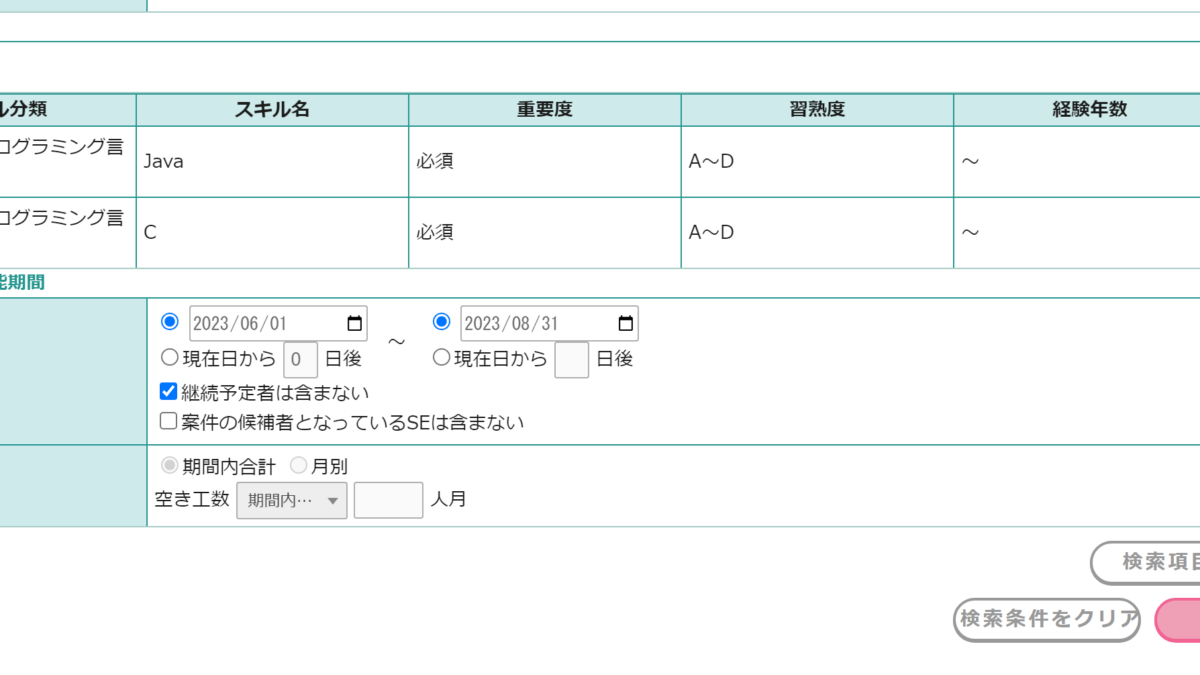This screenshot has height=675, width=1200.
Task: Expand the 空き工数 期間内 dropdown
Action: click(292, 499)
